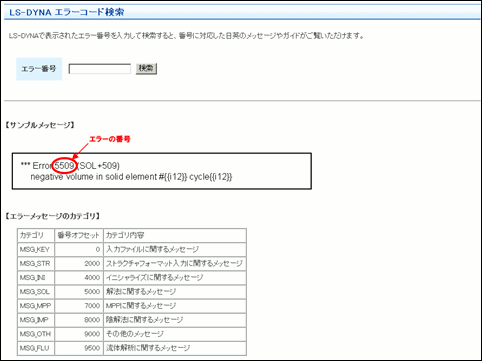This screenshot has height=362, width=483.
Task: Click the エラー番号 label
Action: tap(39, 69)
